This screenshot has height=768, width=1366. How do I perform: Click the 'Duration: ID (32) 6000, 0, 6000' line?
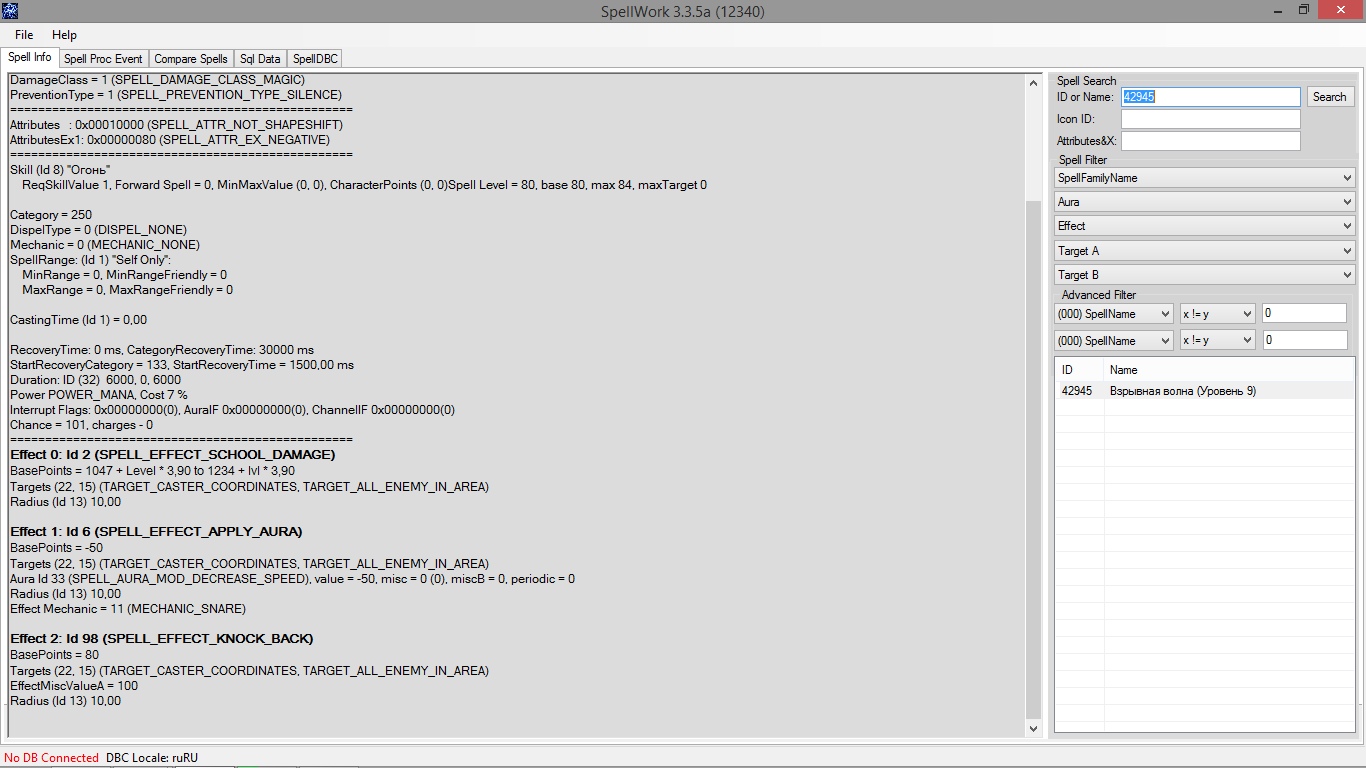coord(96,380)
